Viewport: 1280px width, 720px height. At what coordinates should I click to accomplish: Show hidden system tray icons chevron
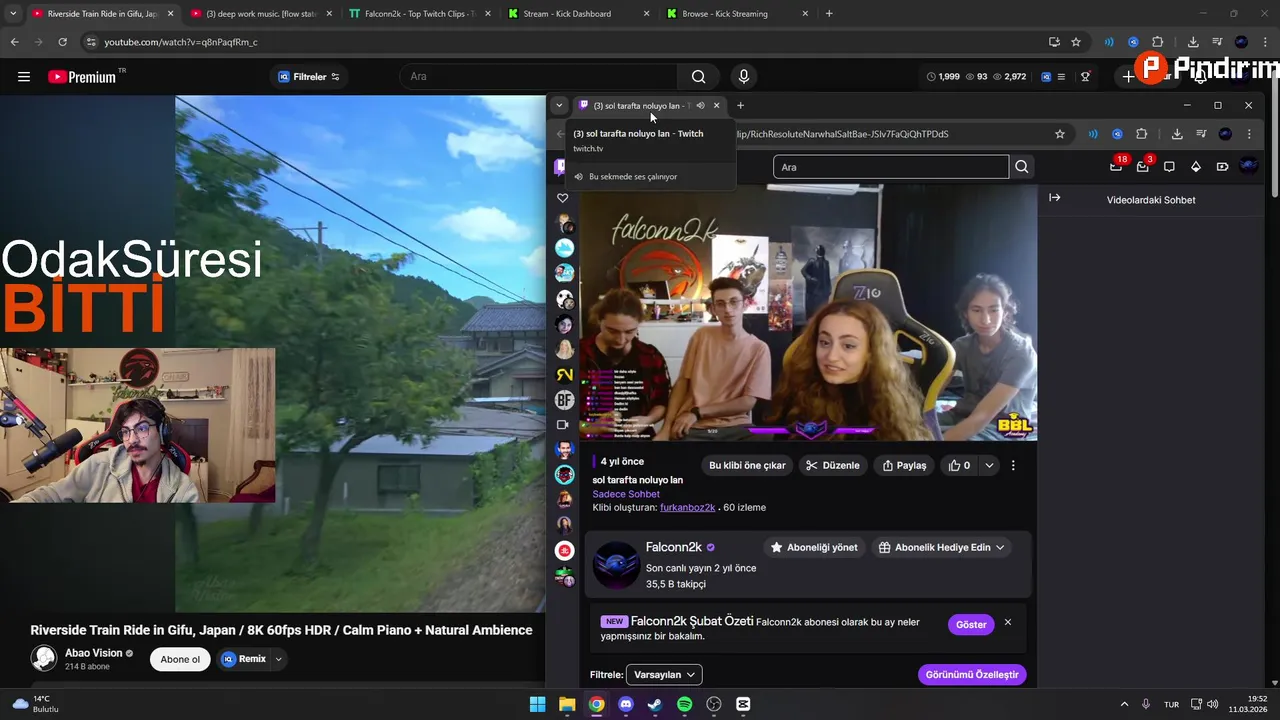click(1124, 704)
